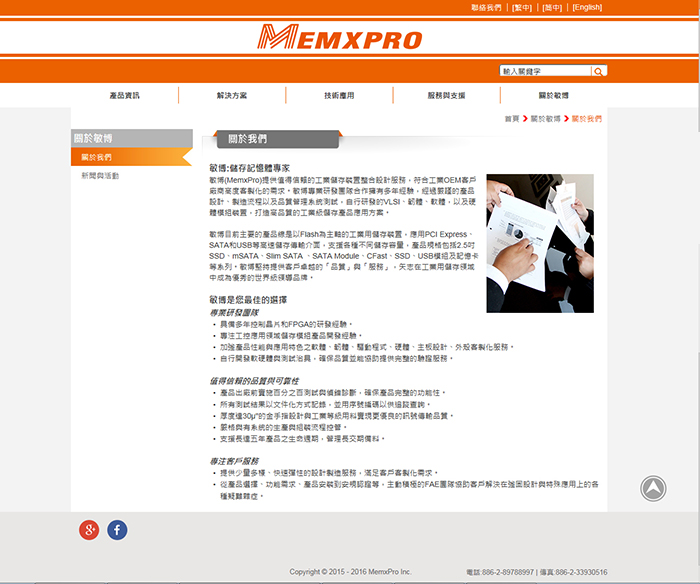Click the 專注客戶服務 subheading
Screen dimensions: 700x584
click(x=234, y=461)
